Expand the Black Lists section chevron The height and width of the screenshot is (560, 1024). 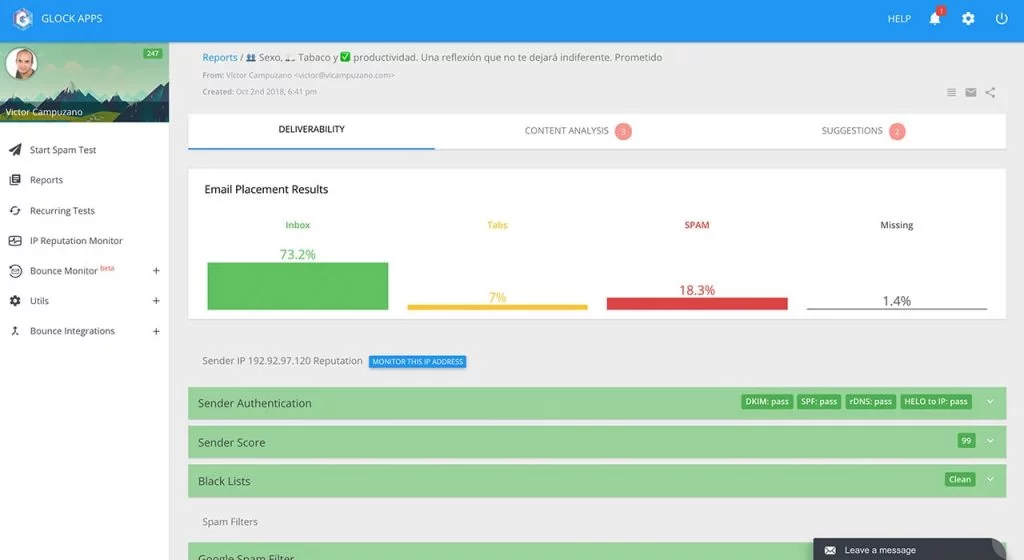point(990,480)
